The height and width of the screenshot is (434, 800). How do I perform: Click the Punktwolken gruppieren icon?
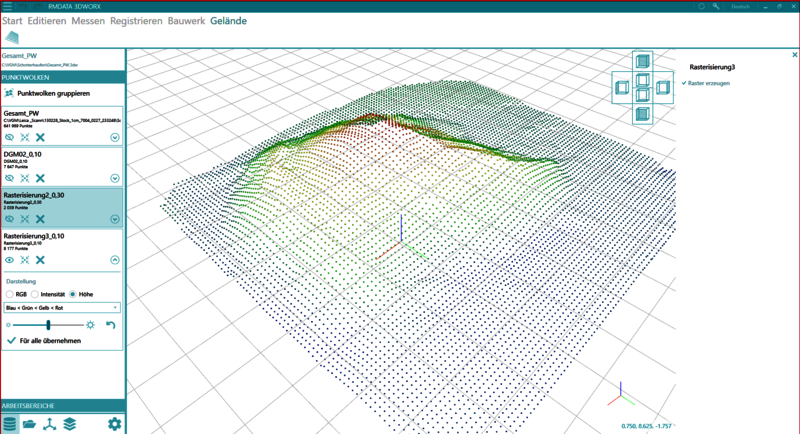coord(9,93)
